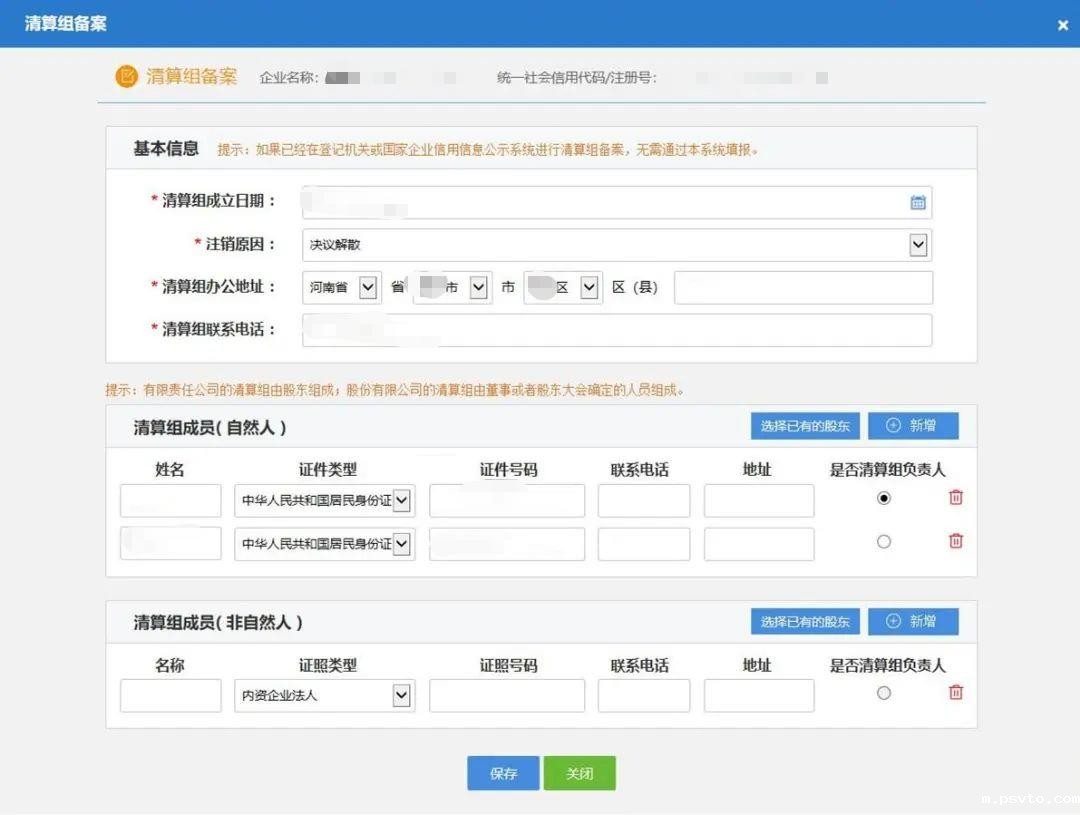Delete the second natural person member row

tap(955, 541)
